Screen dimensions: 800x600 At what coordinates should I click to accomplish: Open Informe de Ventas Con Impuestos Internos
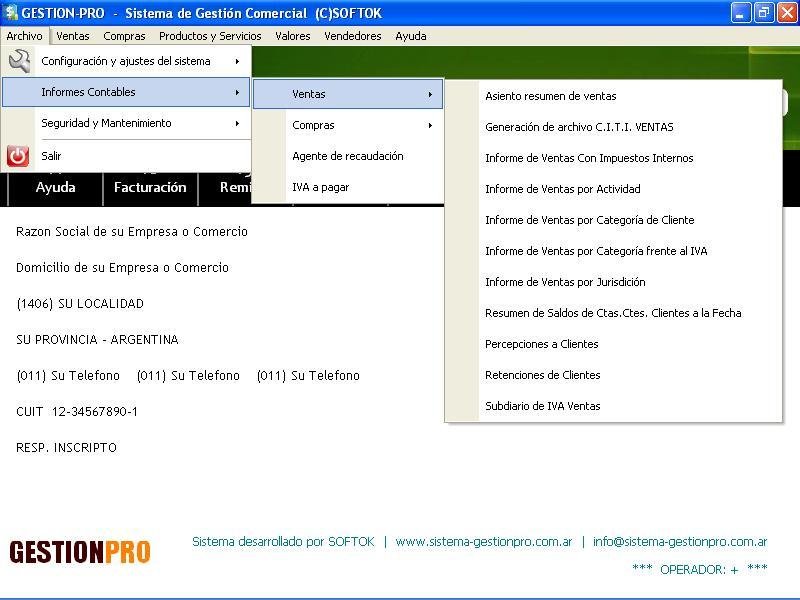589,158
